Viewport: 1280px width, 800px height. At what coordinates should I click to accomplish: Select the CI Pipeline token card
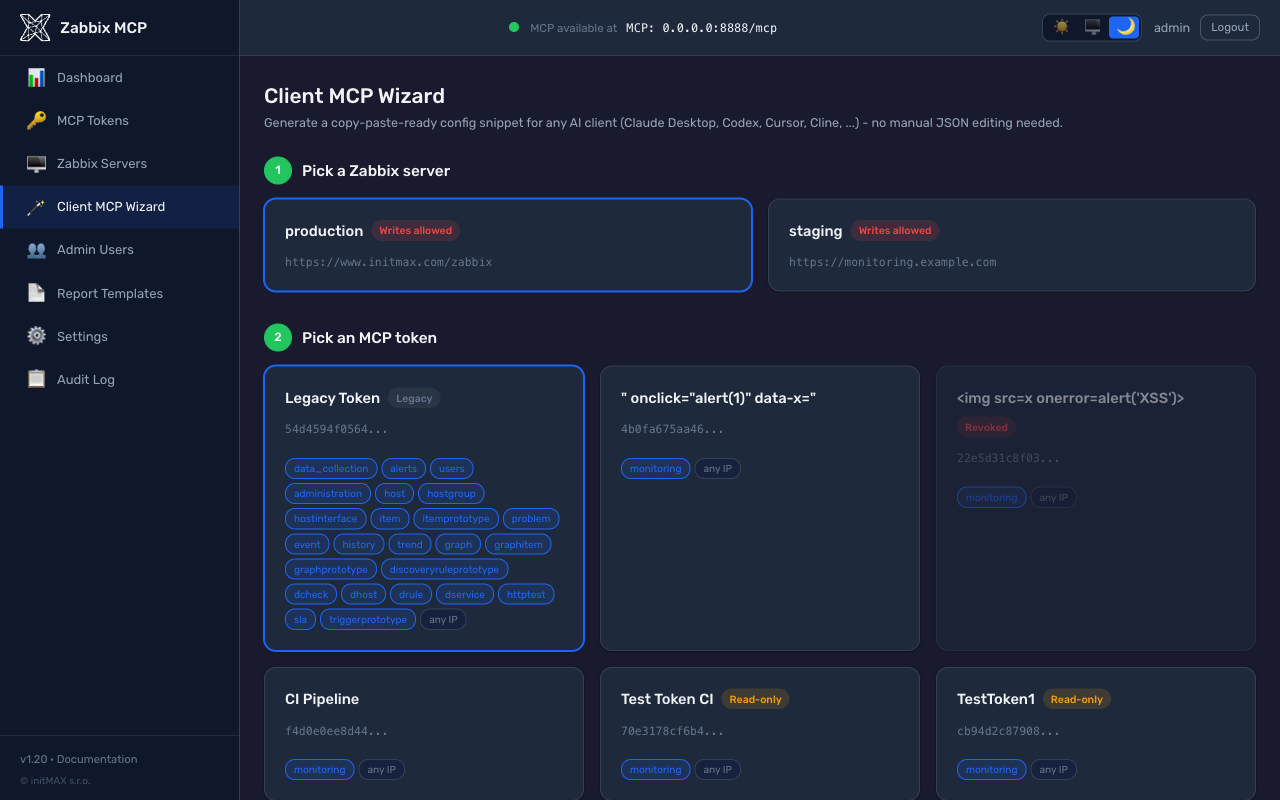pyautogui.click(x=424, y=734)
